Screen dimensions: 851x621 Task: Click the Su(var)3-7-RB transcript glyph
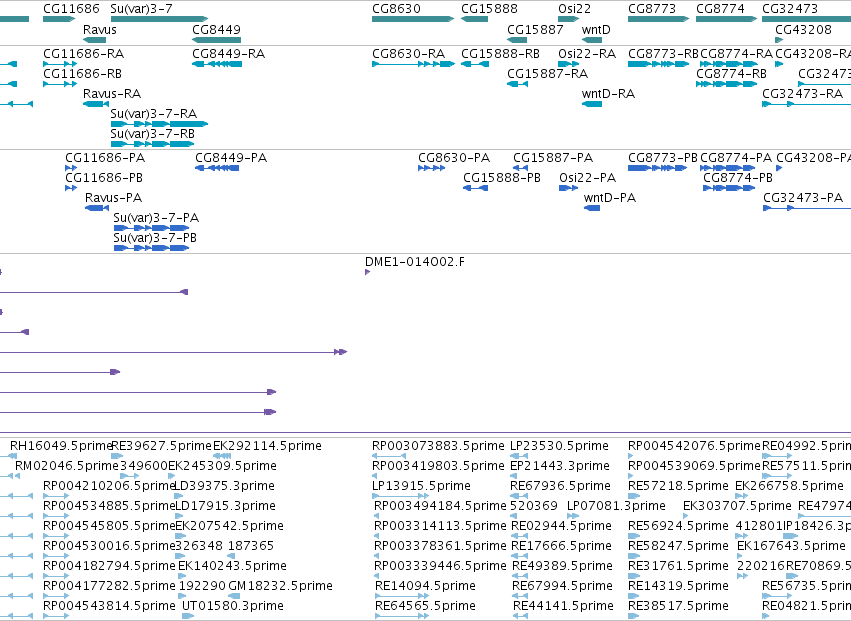[x=153, y=144]
